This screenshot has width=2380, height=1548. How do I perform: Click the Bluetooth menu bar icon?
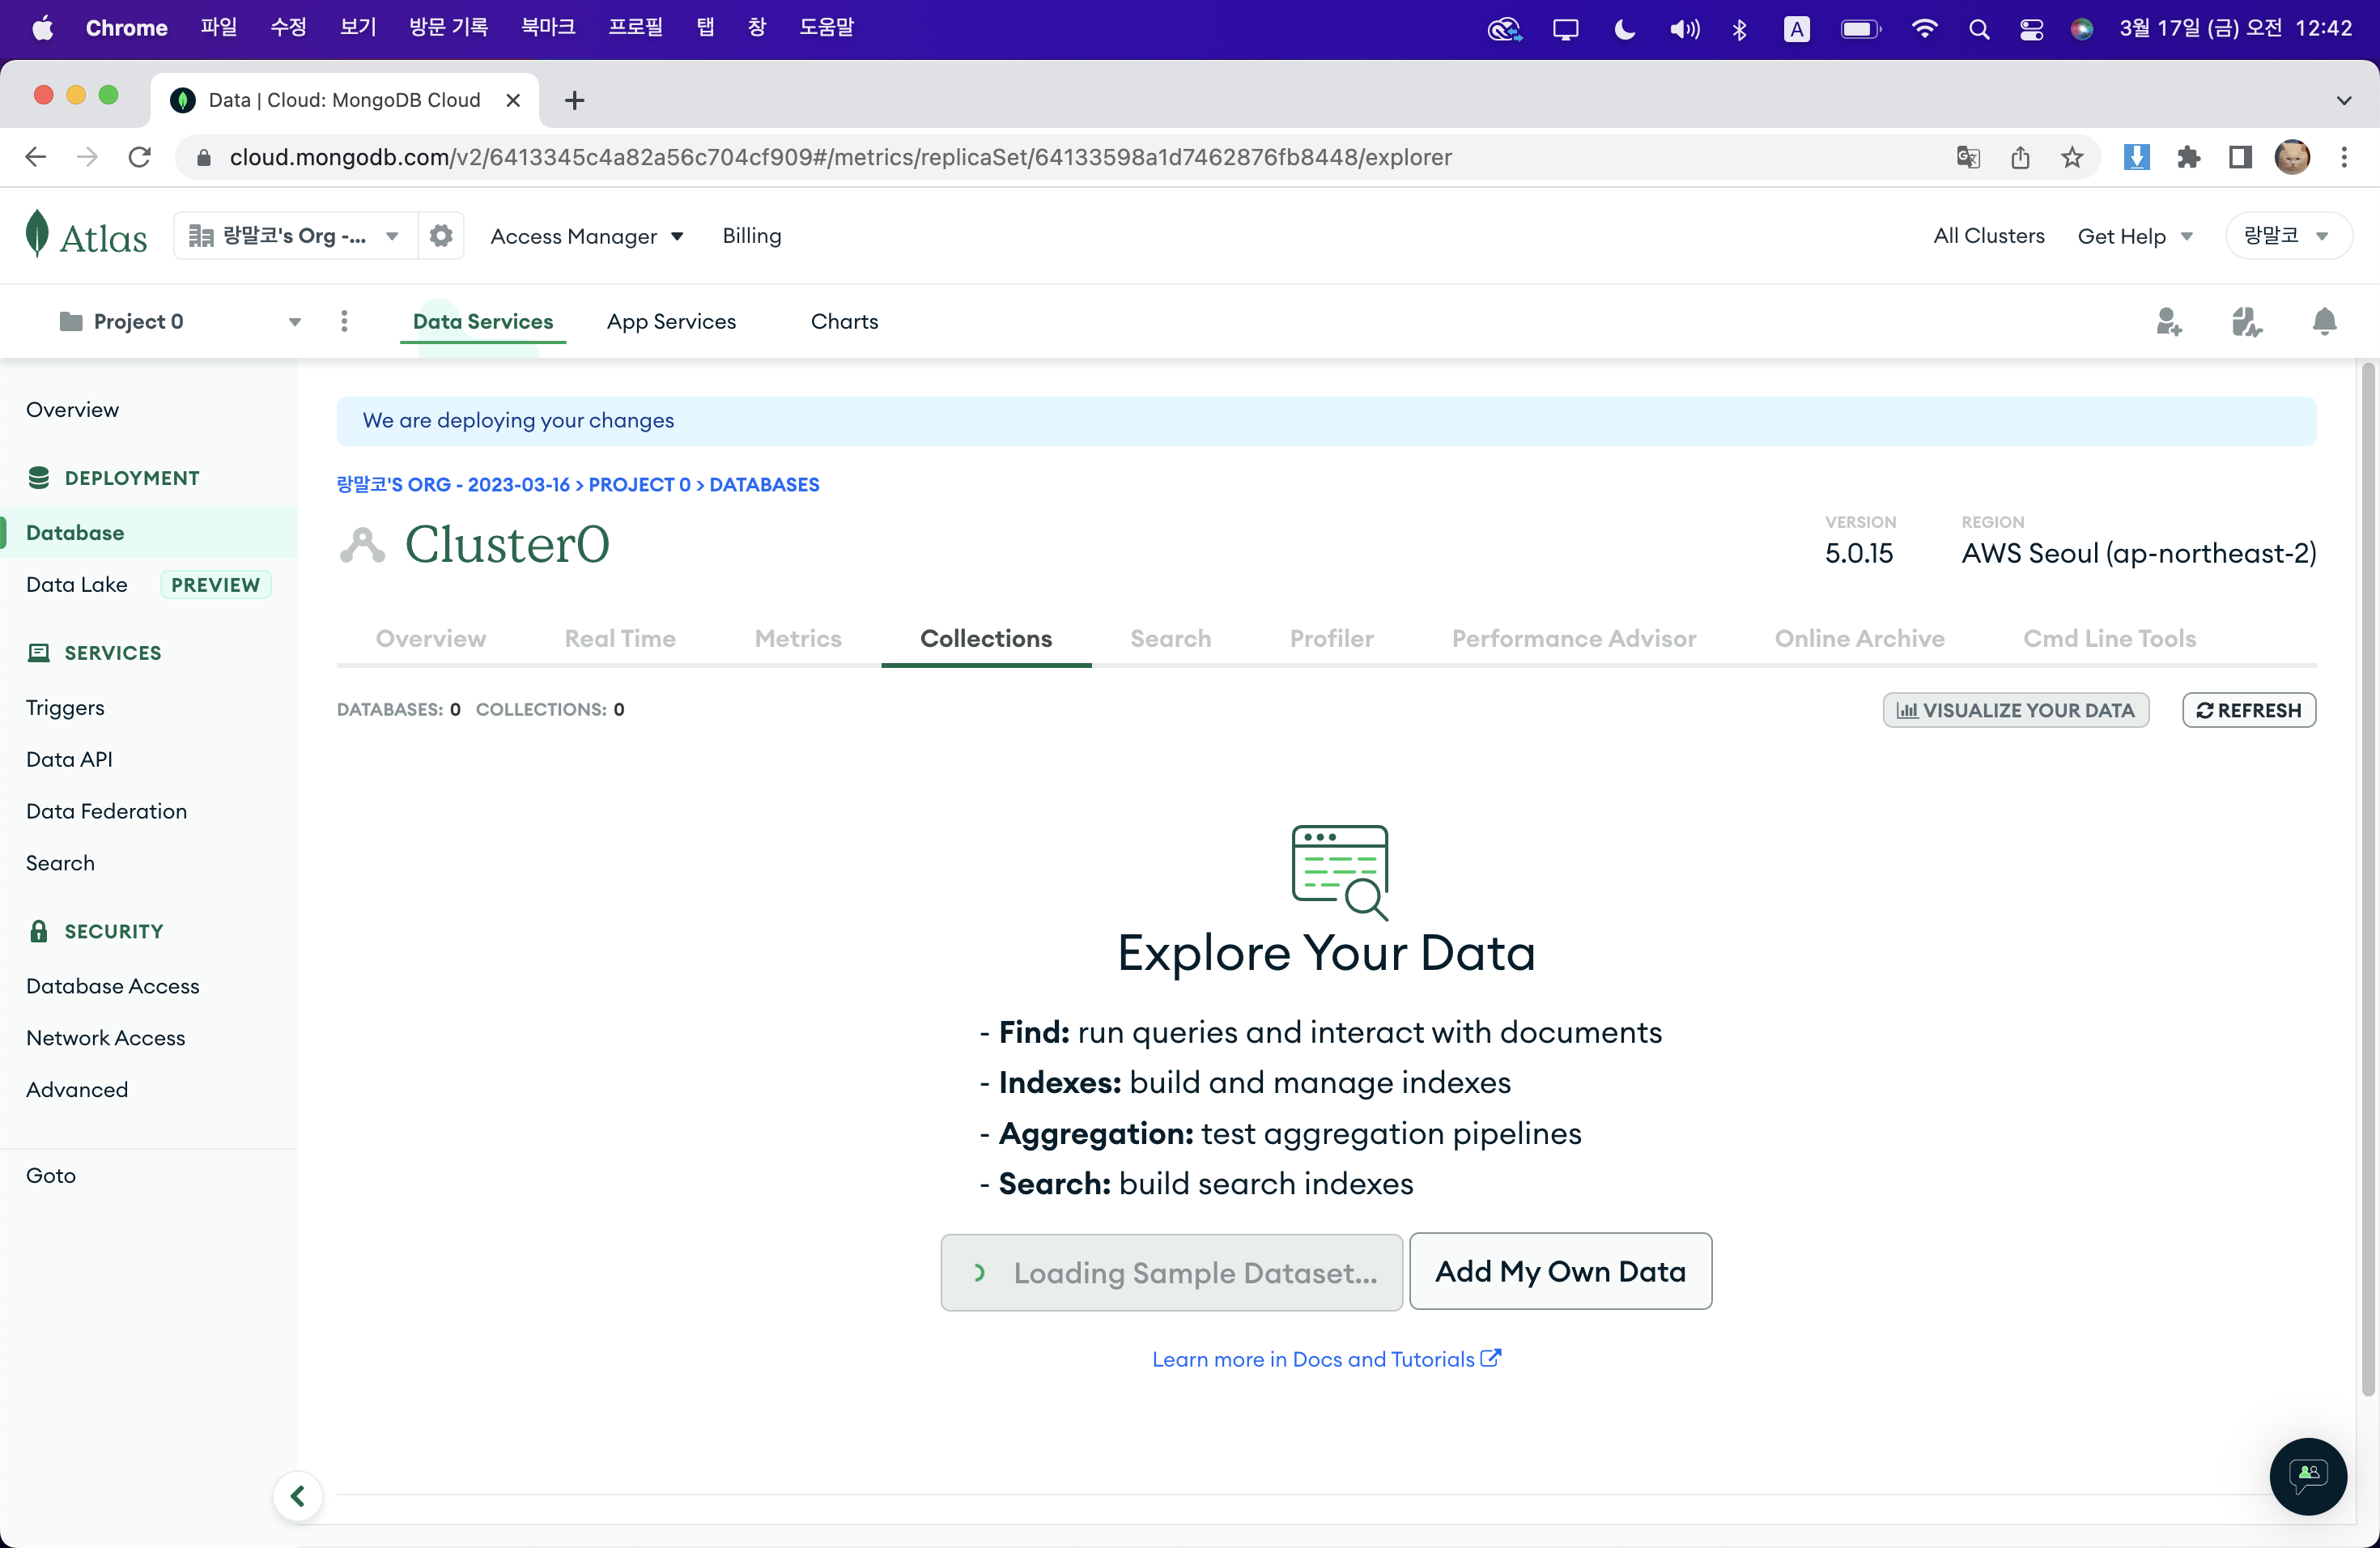pos(1739,29)
